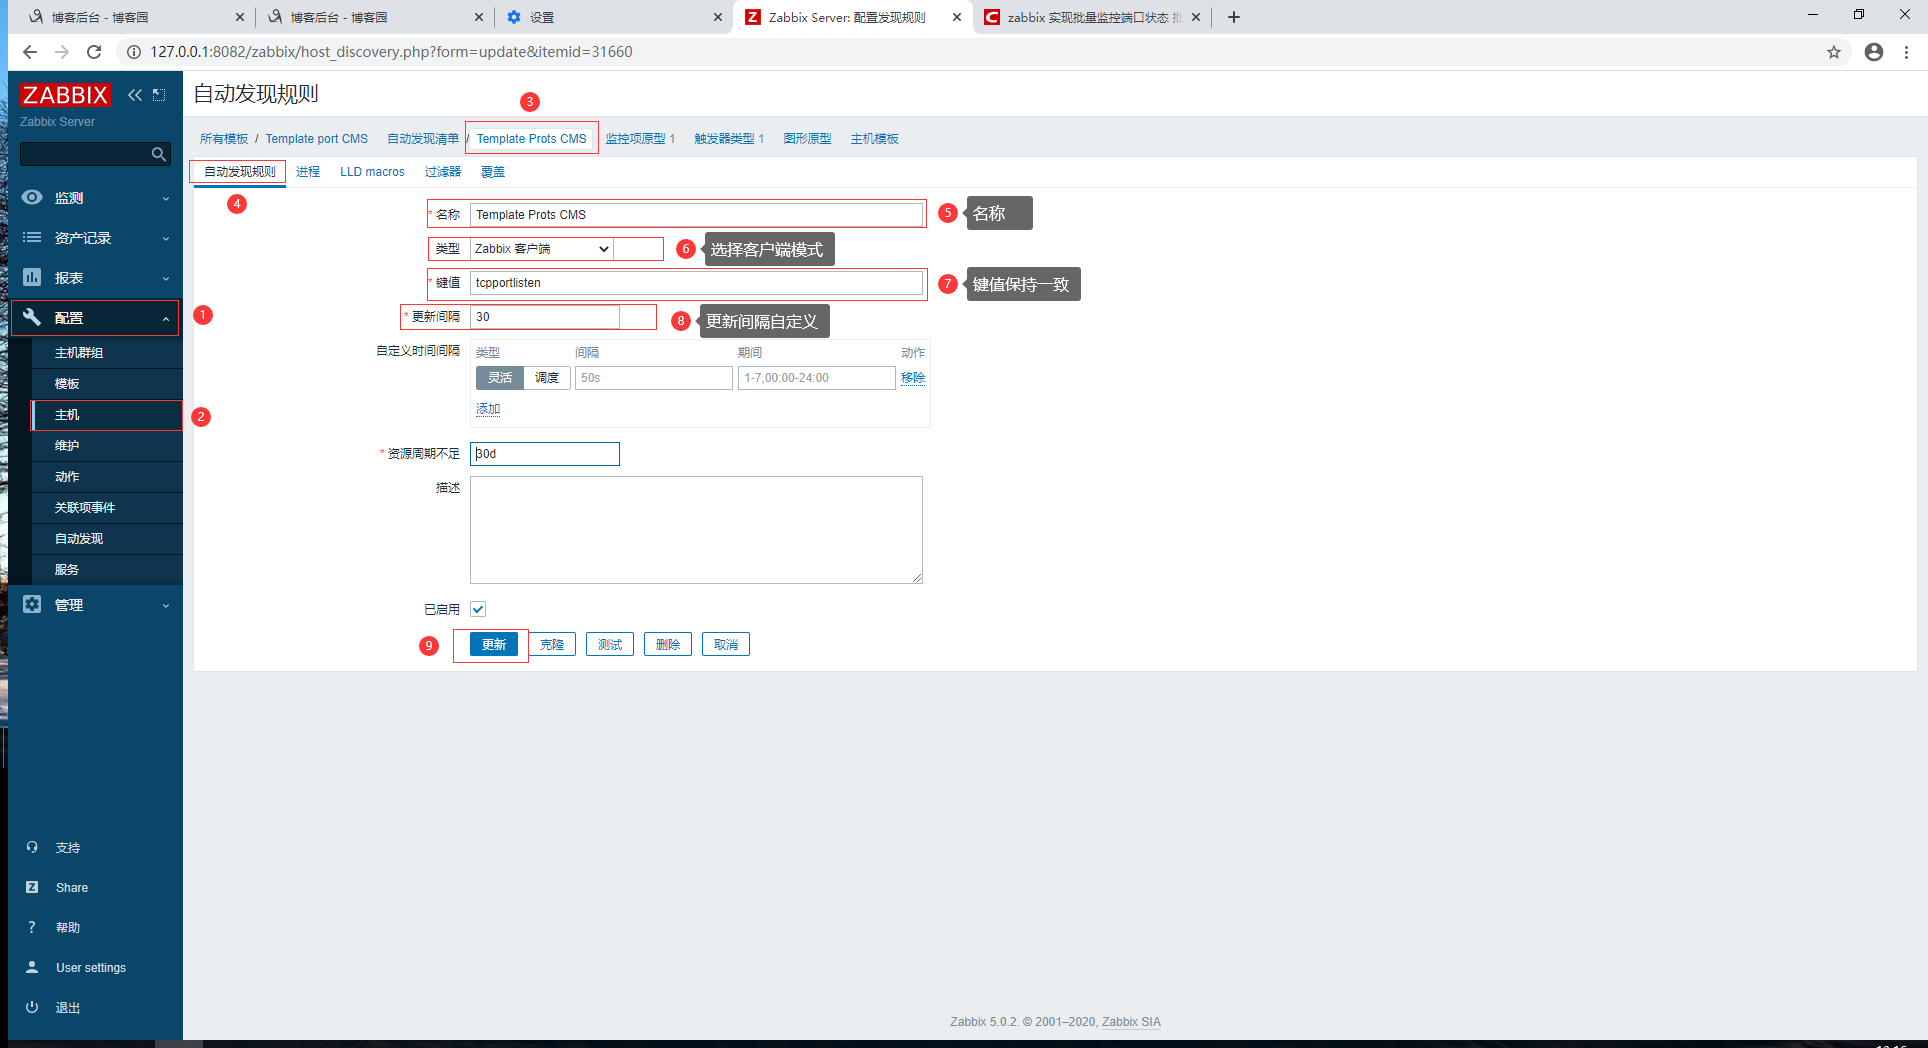Toggle the 已启用 checkbox
Image resolution: width=1928 pixels, height=1048 pixels.
(478, 609)
